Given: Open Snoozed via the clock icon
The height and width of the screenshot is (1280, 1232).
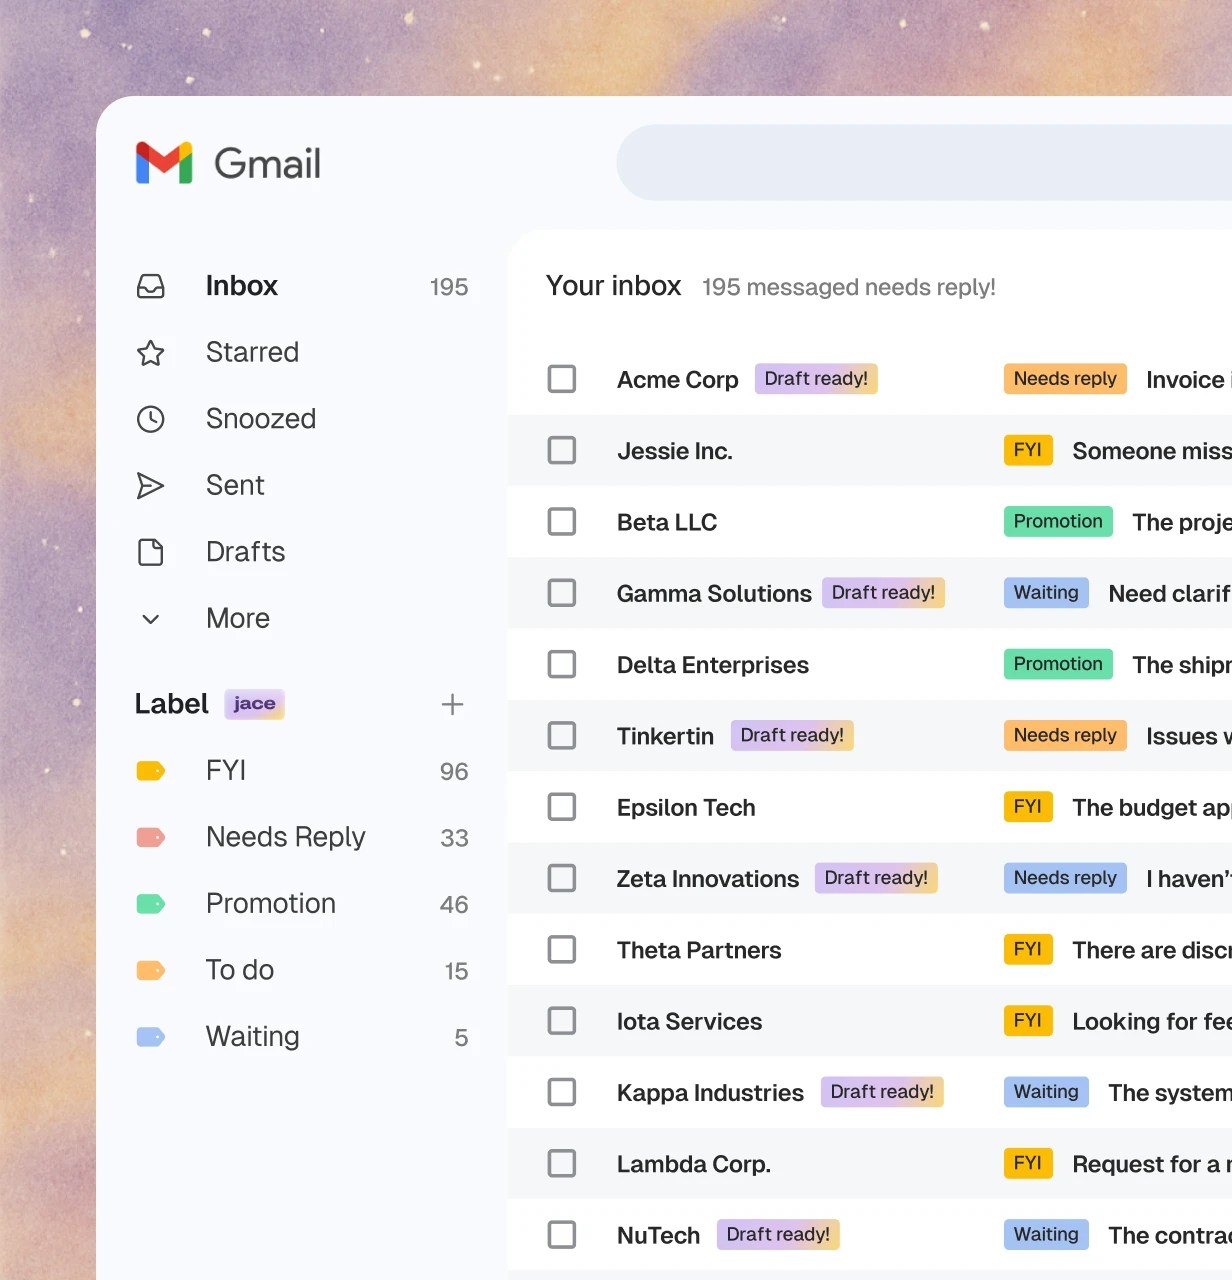Looking at the screenshot, I should (x=151, y=419).
